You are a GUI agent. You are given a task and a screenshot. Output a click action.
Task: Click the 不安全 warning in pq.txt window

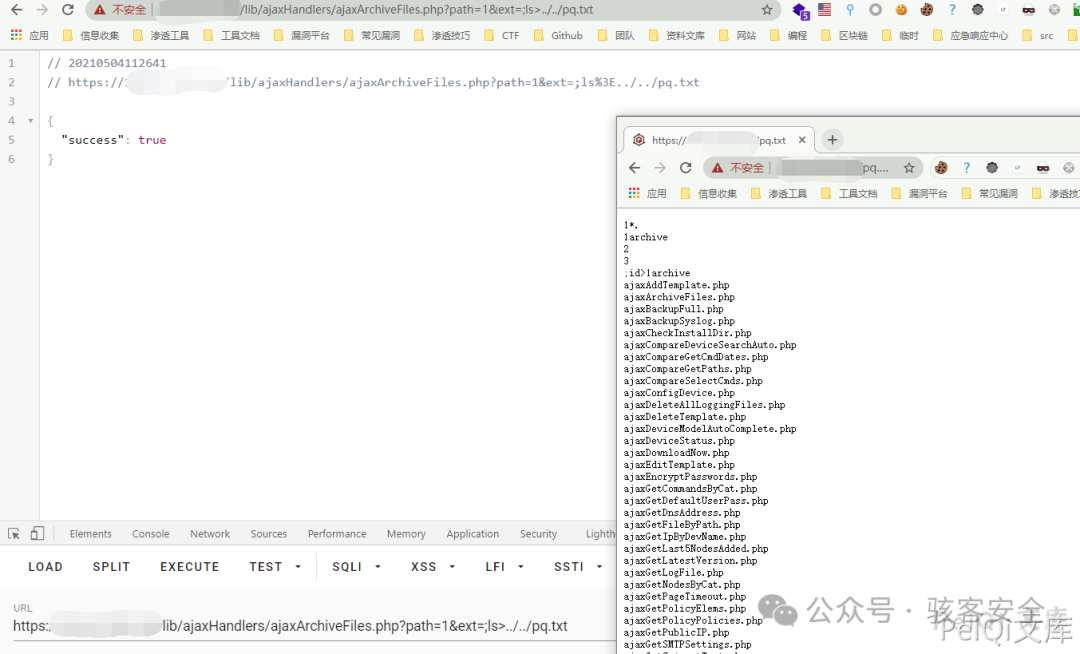pyautogui.click(x=738, y=168)
